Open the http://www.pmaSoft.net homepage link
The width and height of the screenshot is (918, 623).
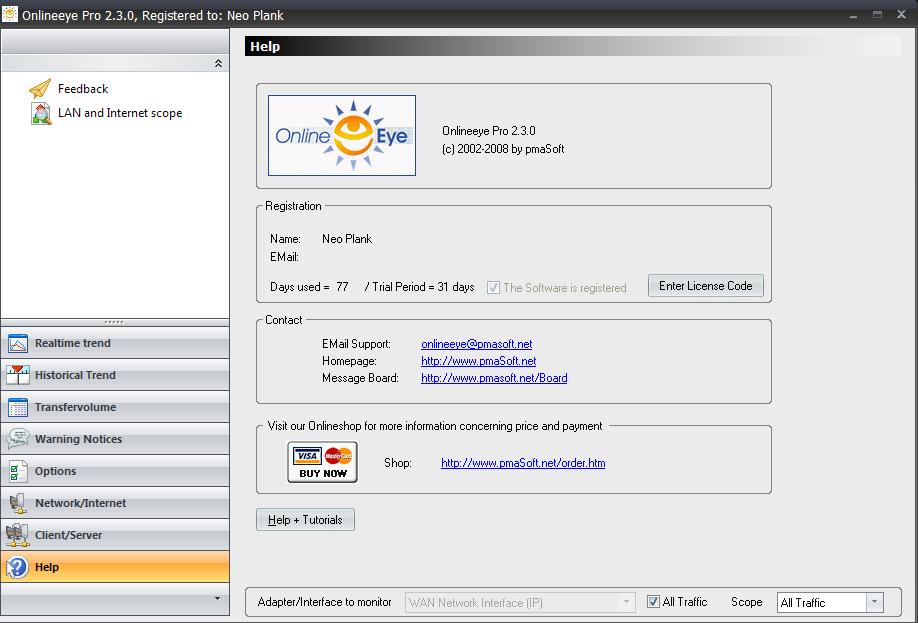click(x=478, y=361)
